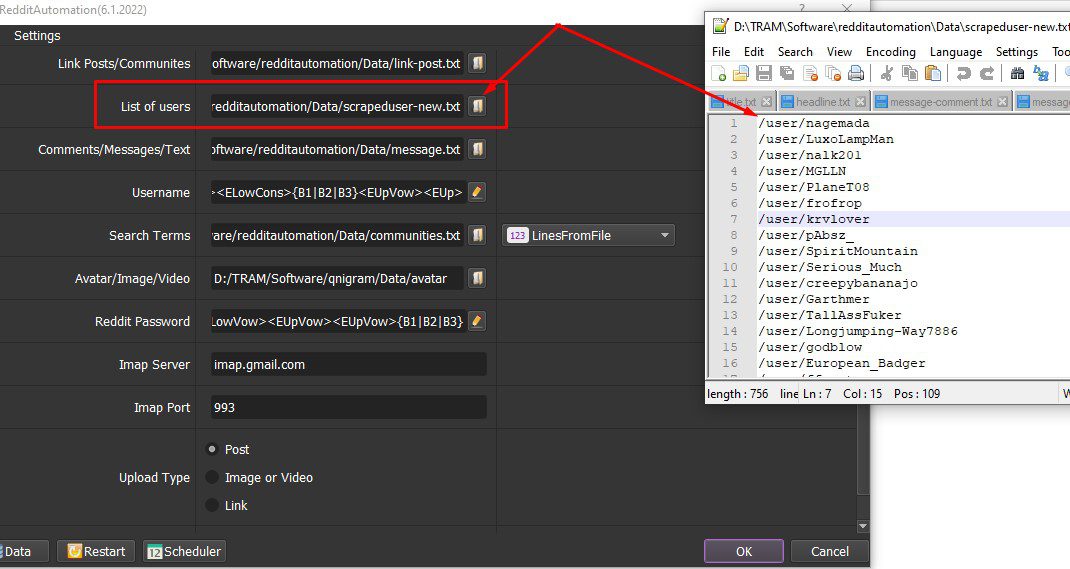Open the Scheduler

coord(184,551)
